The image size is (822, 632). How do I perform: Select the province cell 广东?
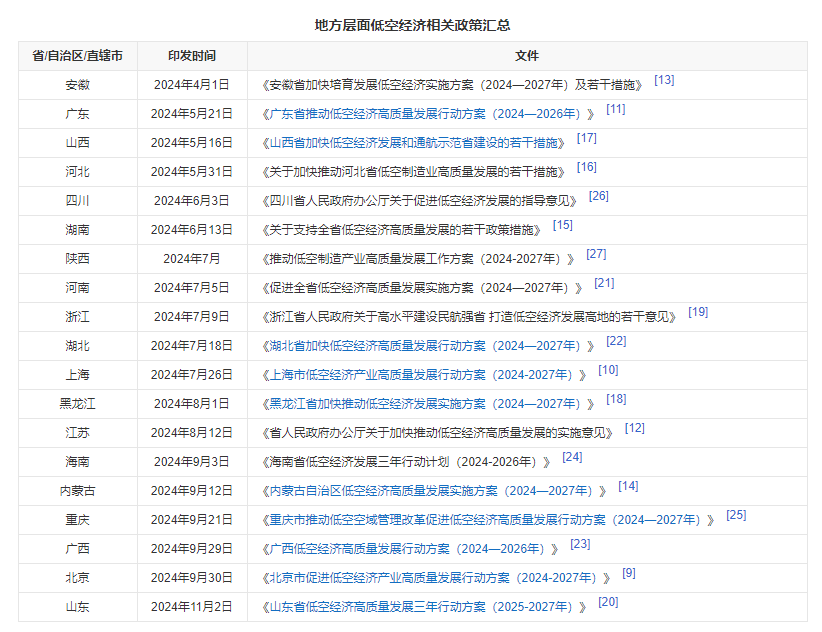[x=78, y=114]
